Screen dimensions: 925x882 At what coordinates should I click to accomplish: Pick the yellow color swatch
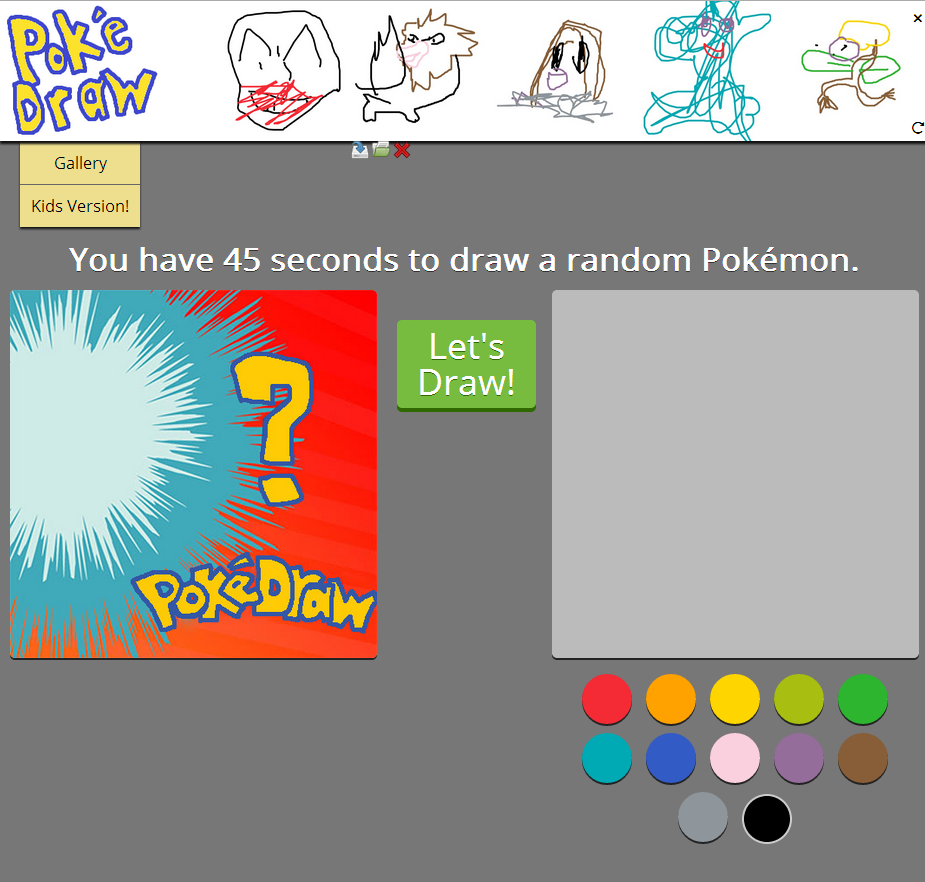[x=735, y=699]
